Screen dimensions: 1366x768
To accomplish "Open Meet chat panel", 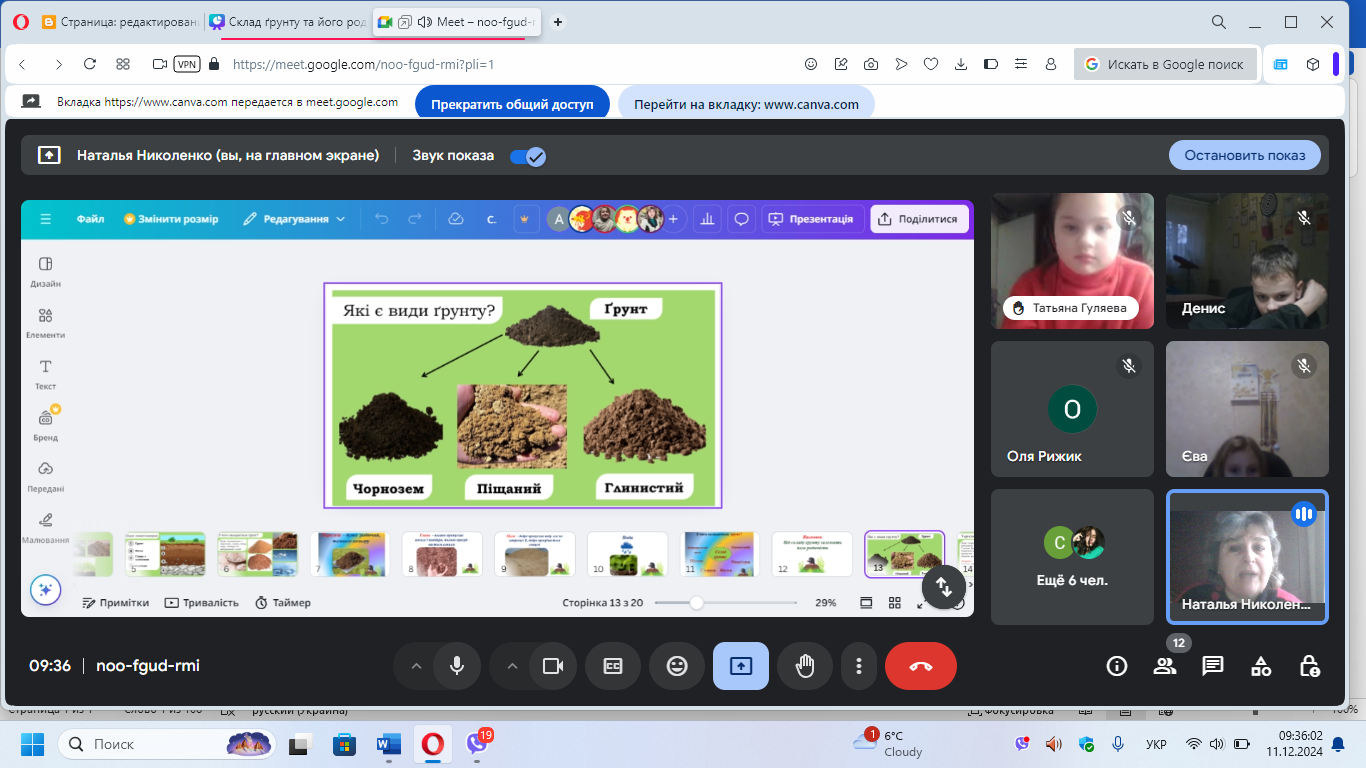I will pyautogui.click(x=1213, y=666).
